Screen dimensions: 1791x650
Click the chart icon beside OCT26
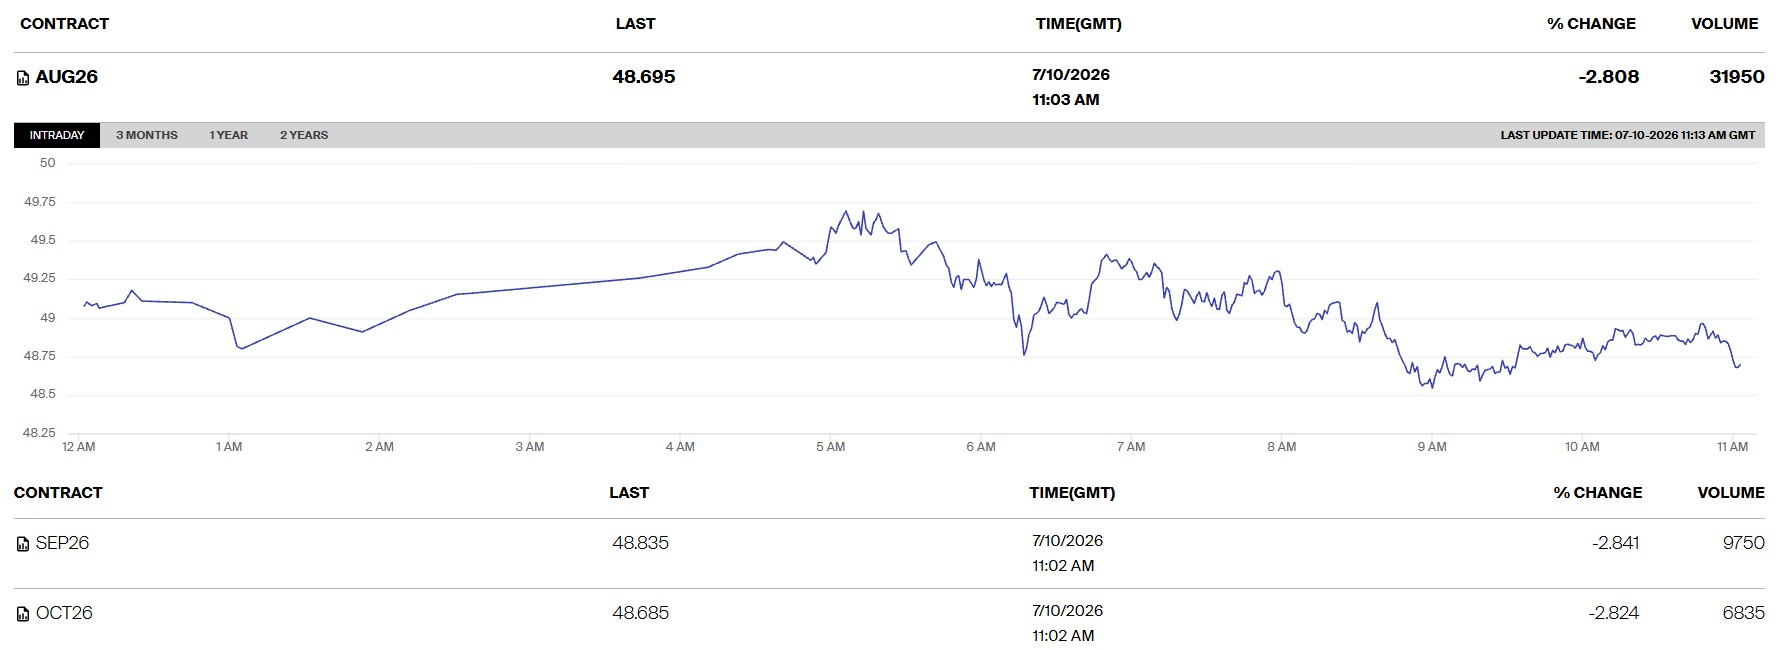pyautogui.click(x=23, y=614)
